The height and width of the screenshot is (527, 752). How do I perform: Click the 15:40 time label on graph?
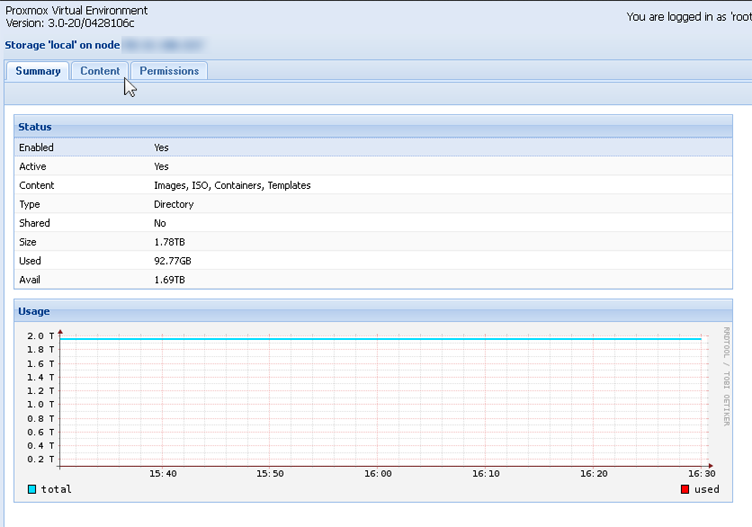click(163, 474)
